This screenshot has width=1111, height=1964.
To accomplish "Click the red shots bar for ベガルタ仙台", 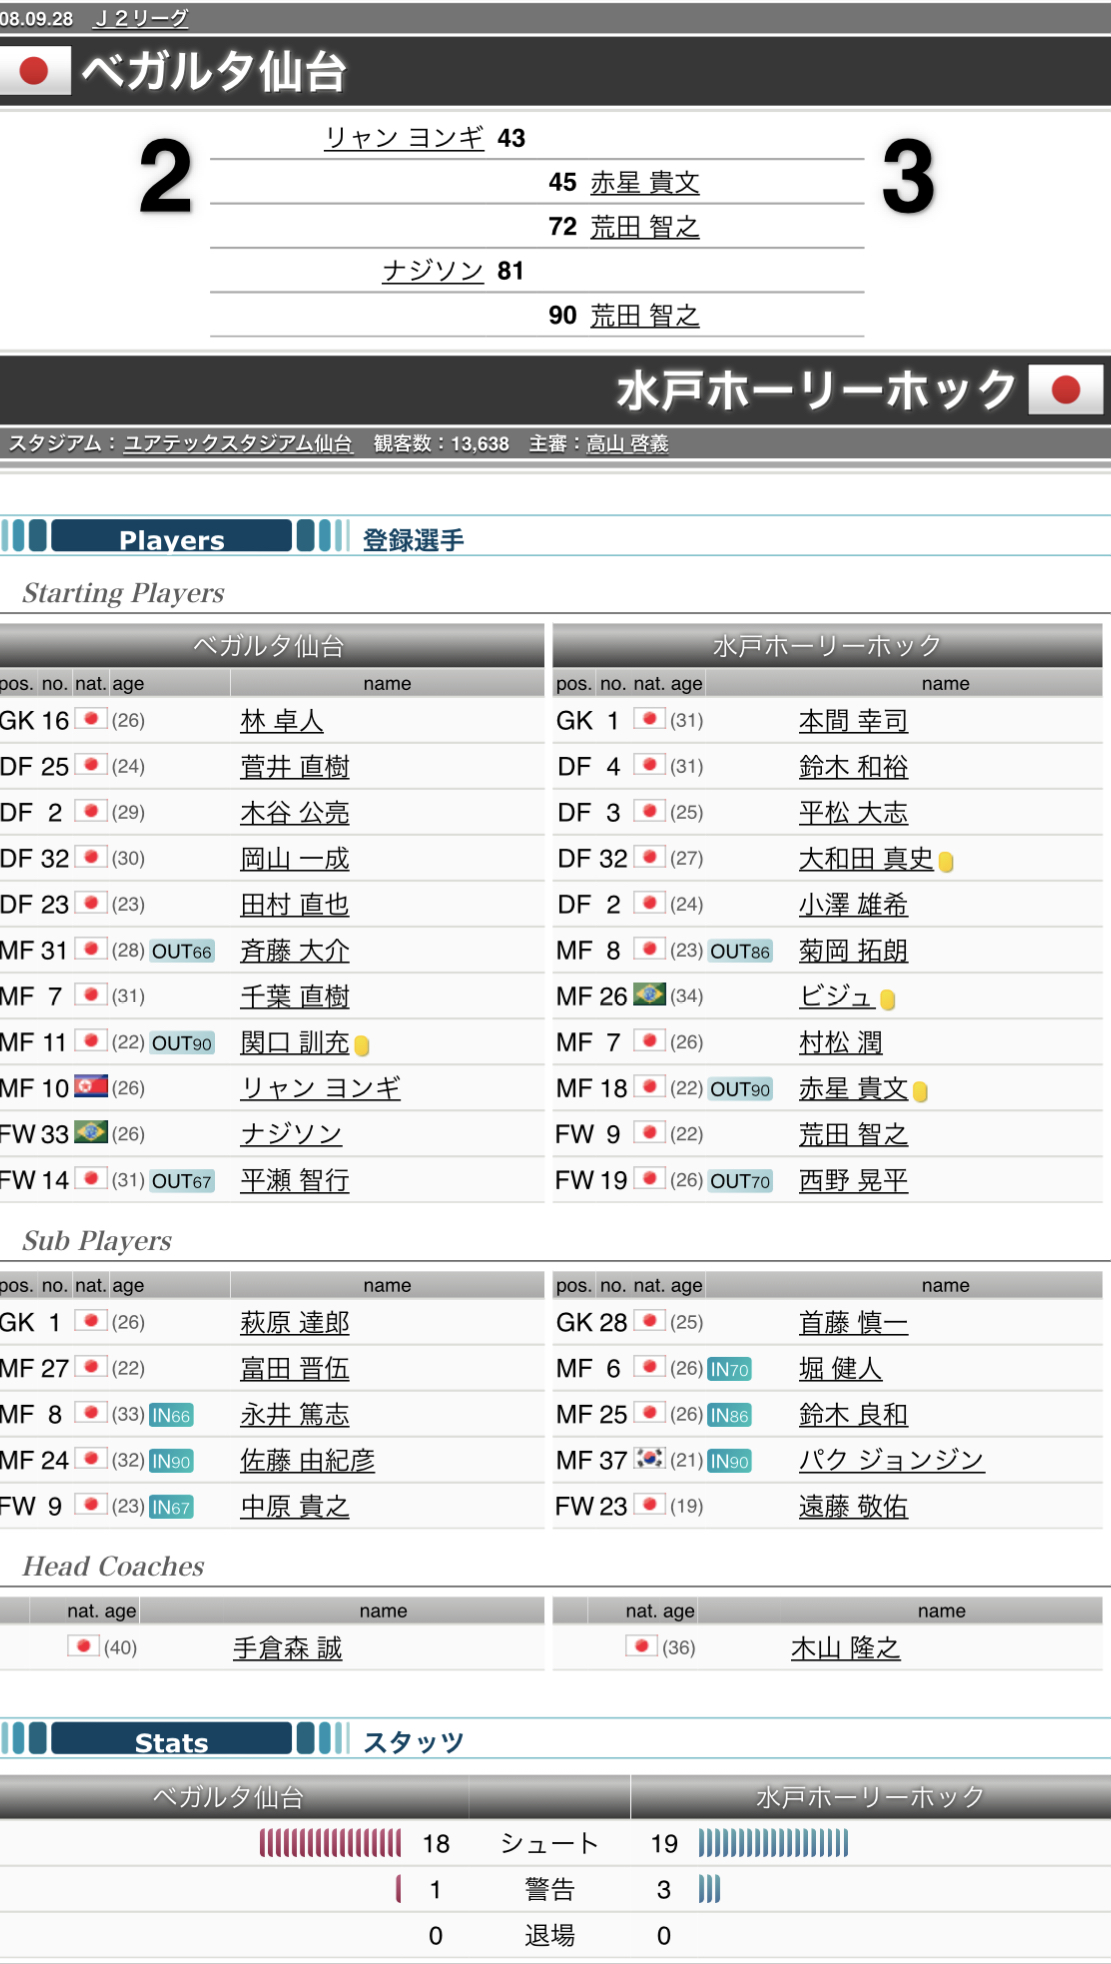I will 330,1843.
